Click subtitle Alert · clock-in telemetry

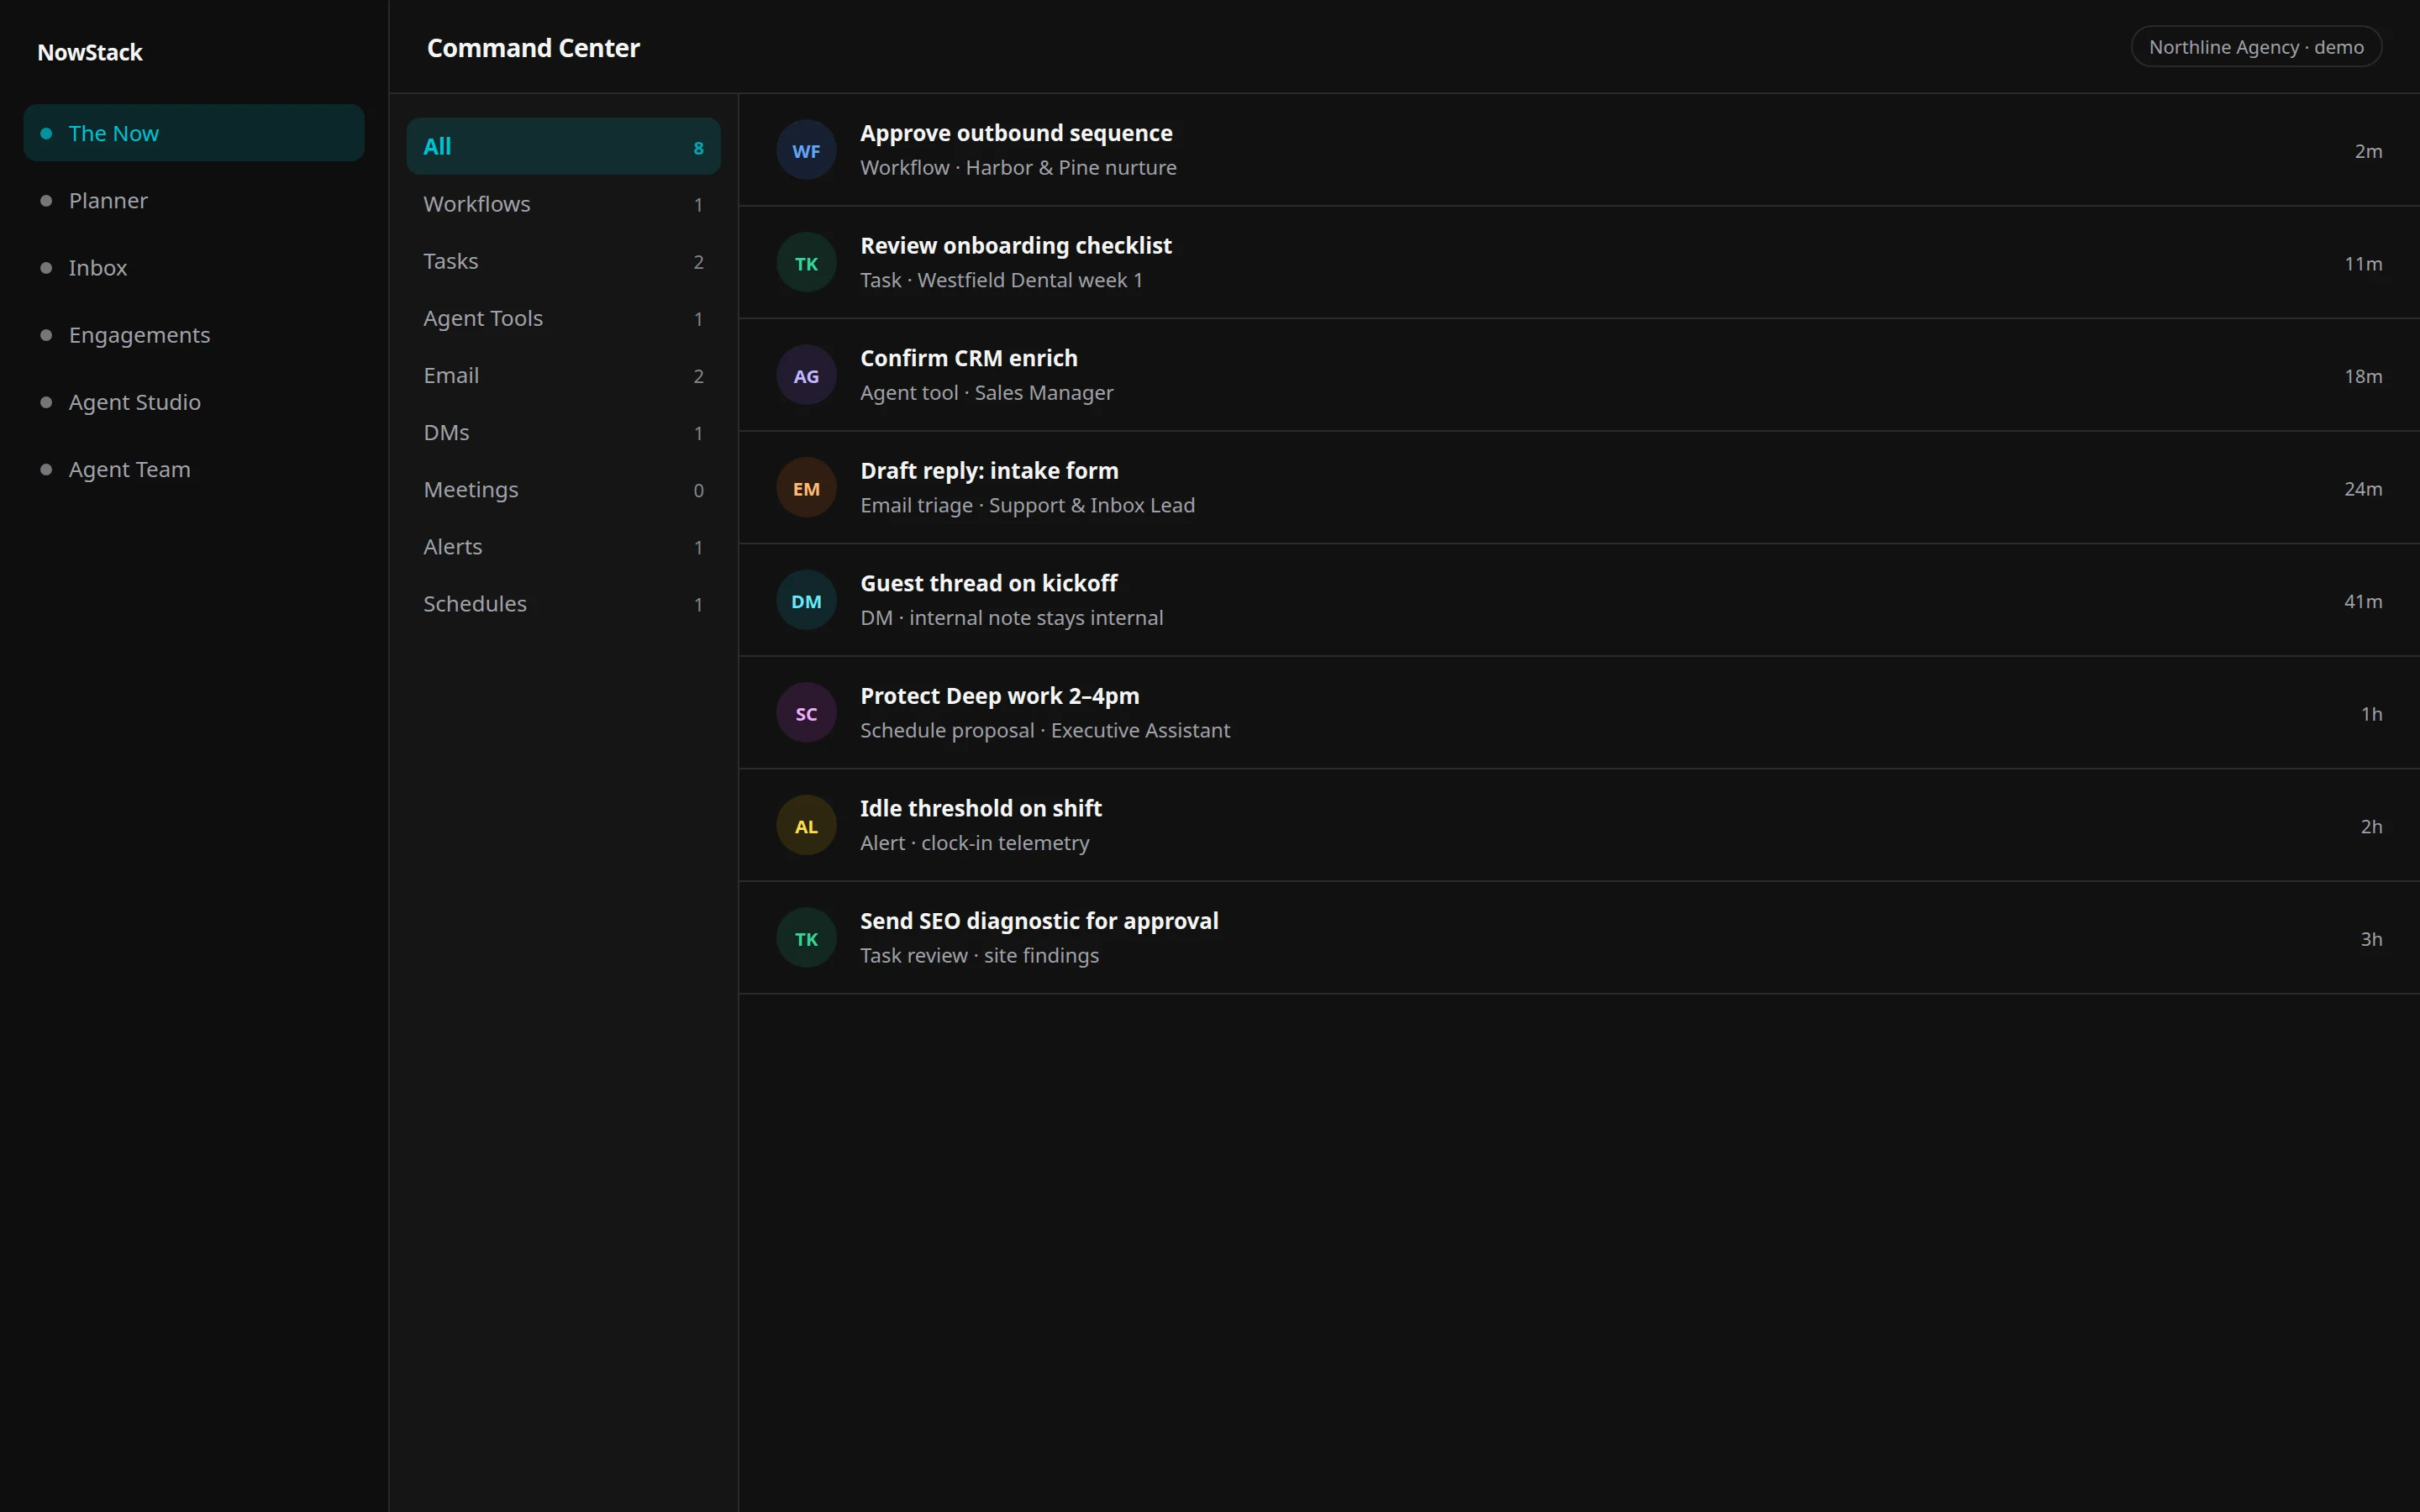pyautogui.click(x=975, y=842)
